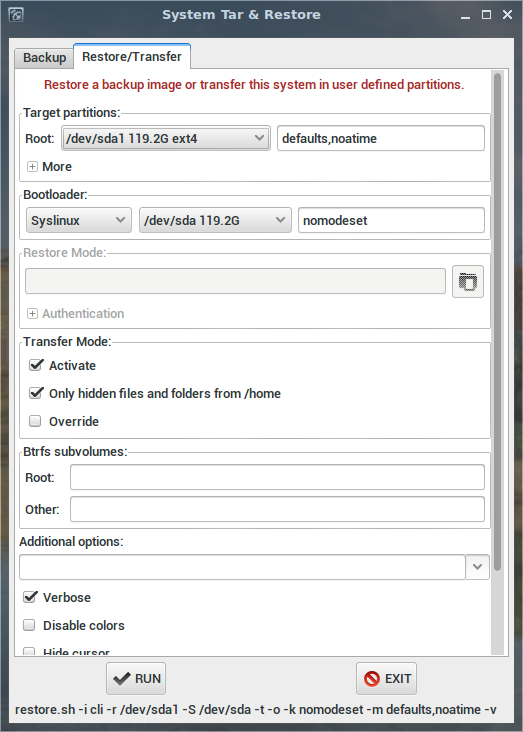The width and height of the screenshot is (523, 732).
Task: Click the checkmark RUN button
Action: pos(136,678)
